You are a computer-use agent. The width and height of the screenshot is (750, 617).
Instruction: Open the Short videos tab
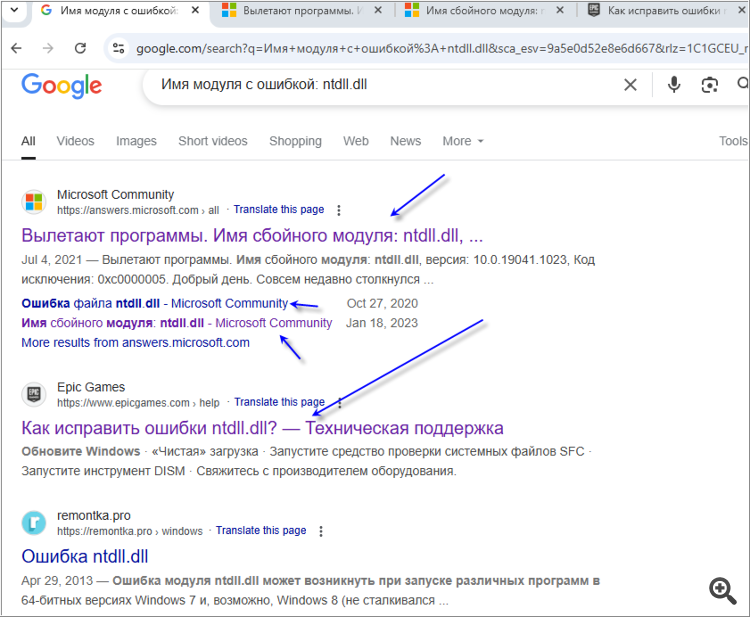coord(213,141)
